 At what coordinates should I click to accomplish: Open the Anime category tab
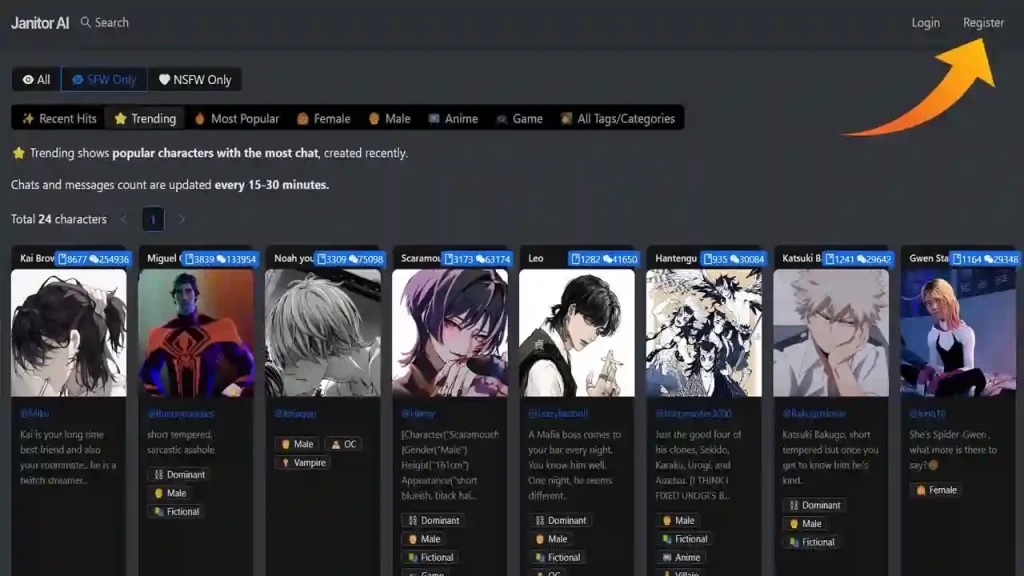(x=453, y=118)
